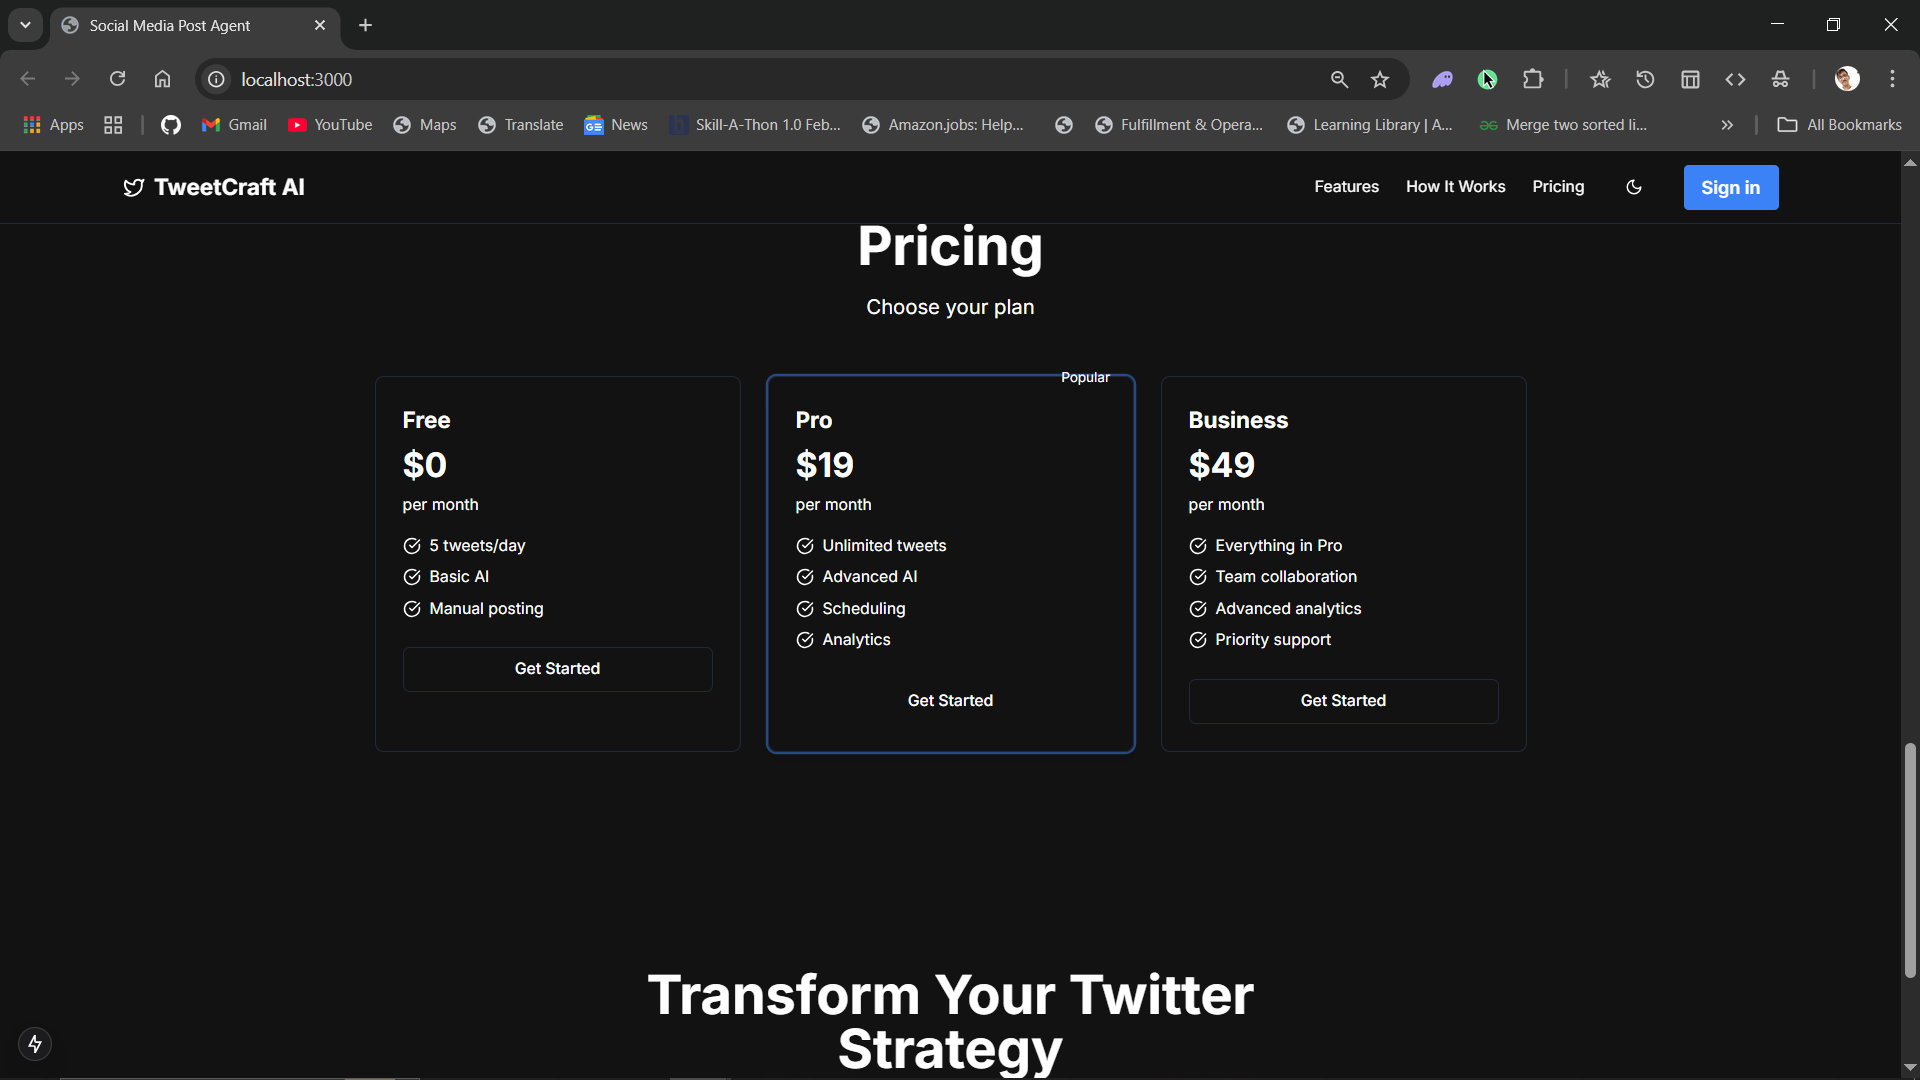Click the lightning bolt icon in the bottom-left corner
Screen dimensions: 1920x1080
point(35,1044)
